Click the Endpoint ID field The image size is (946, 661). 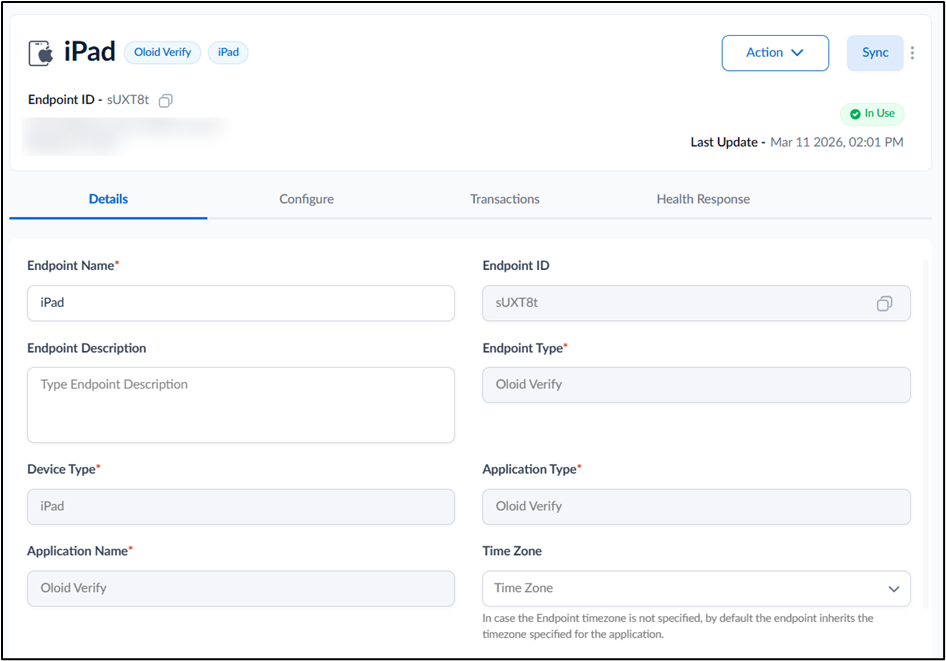click(x=696, y=303)
